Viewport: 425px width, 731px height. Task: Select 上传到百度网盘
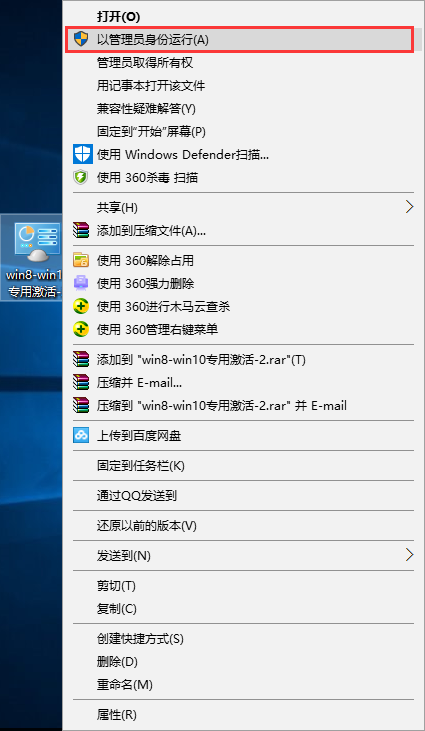click(x=139, y=436)
